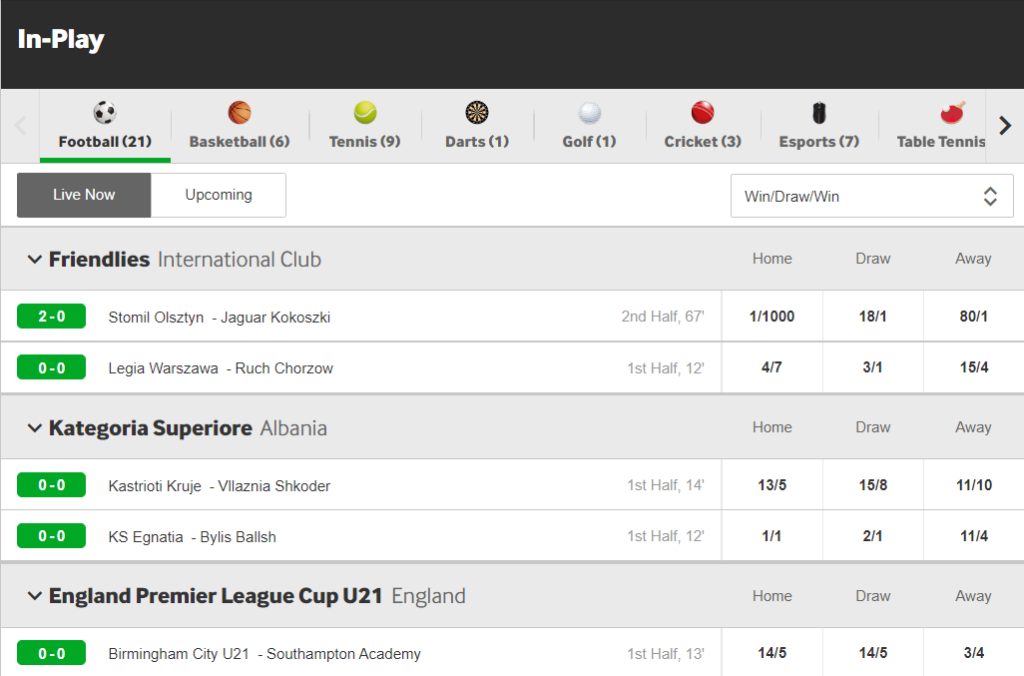Choose the Tennis ball icon
Screen dimensions: 1024x676
pyautogui.click(x=365, y=112)
